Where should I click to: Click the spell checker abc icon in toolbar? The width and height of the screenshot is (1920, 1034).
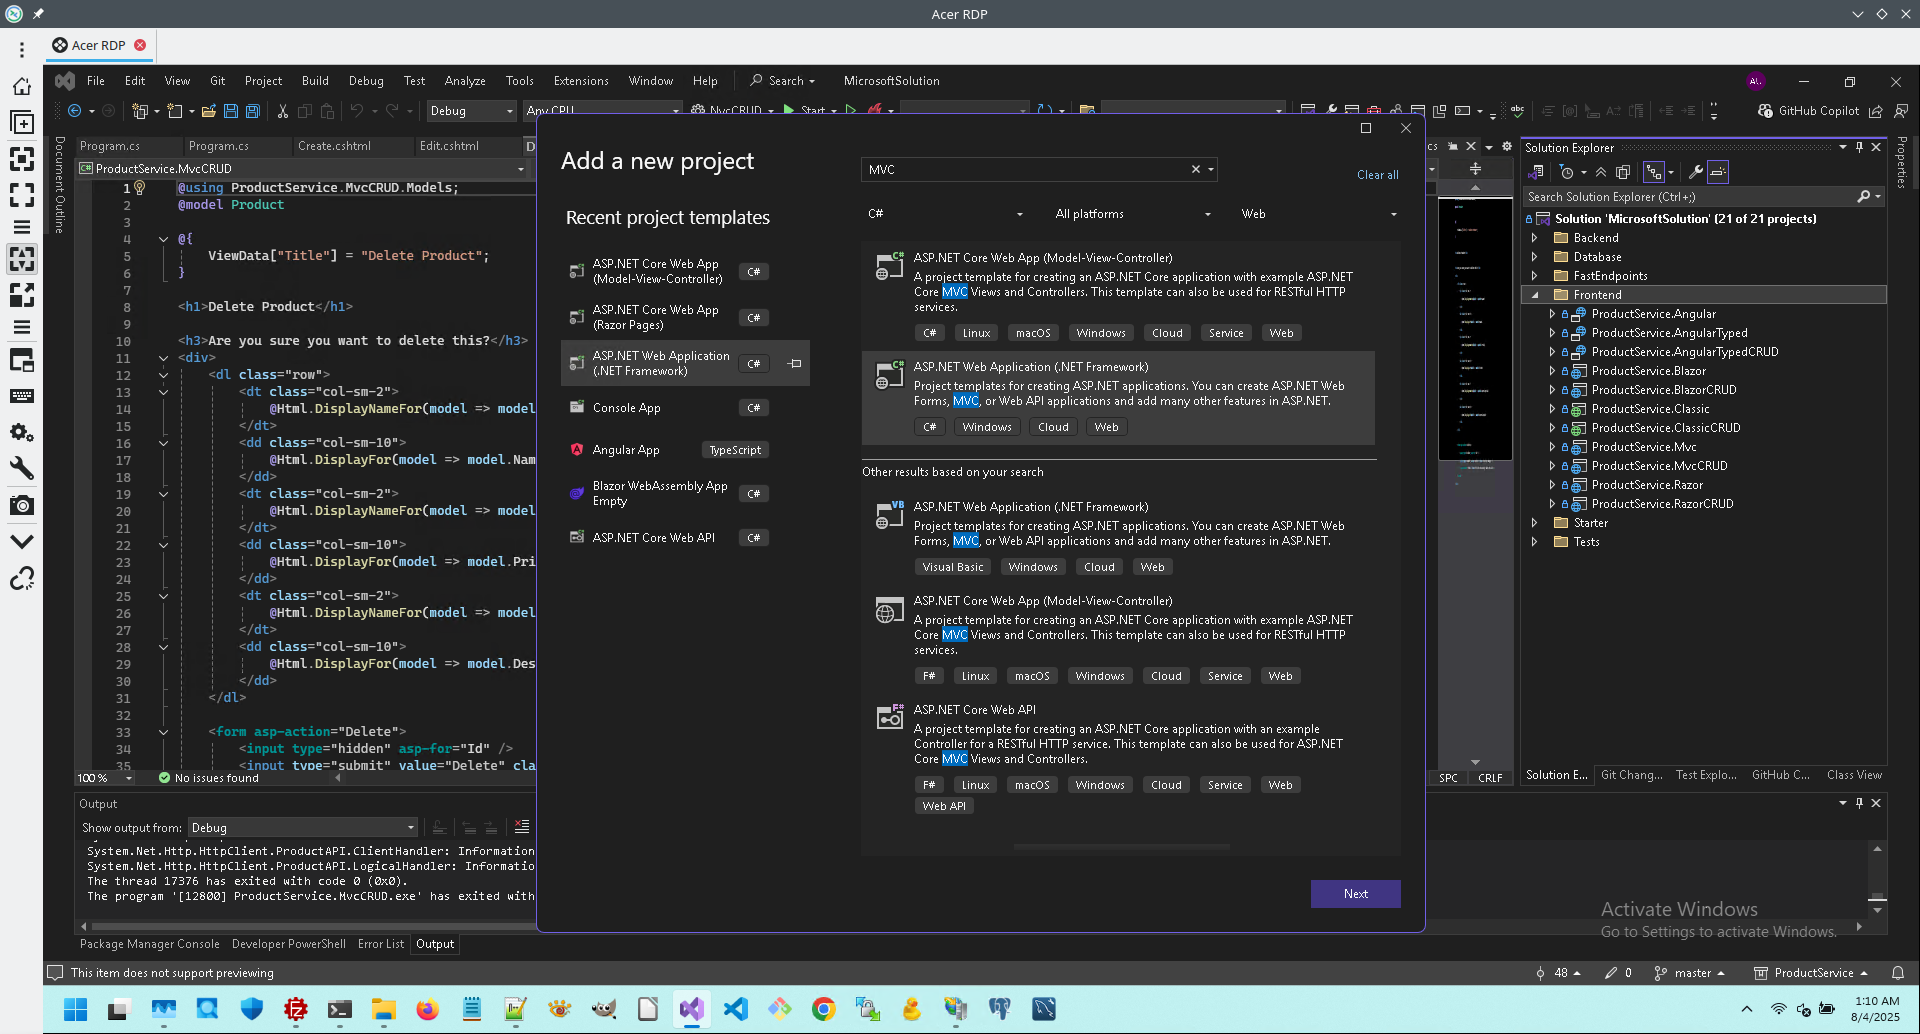1517,111
